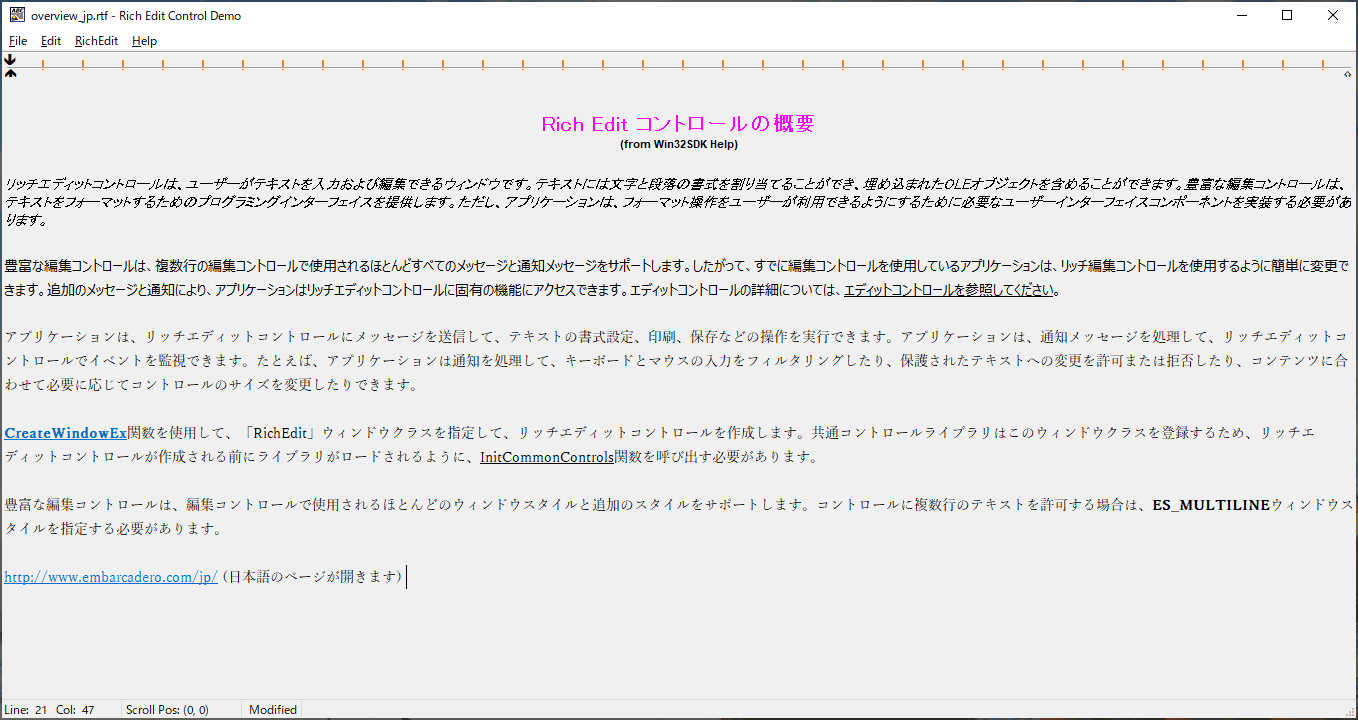Click the 'Modified' status bar indicator

[x=273, y=710]
